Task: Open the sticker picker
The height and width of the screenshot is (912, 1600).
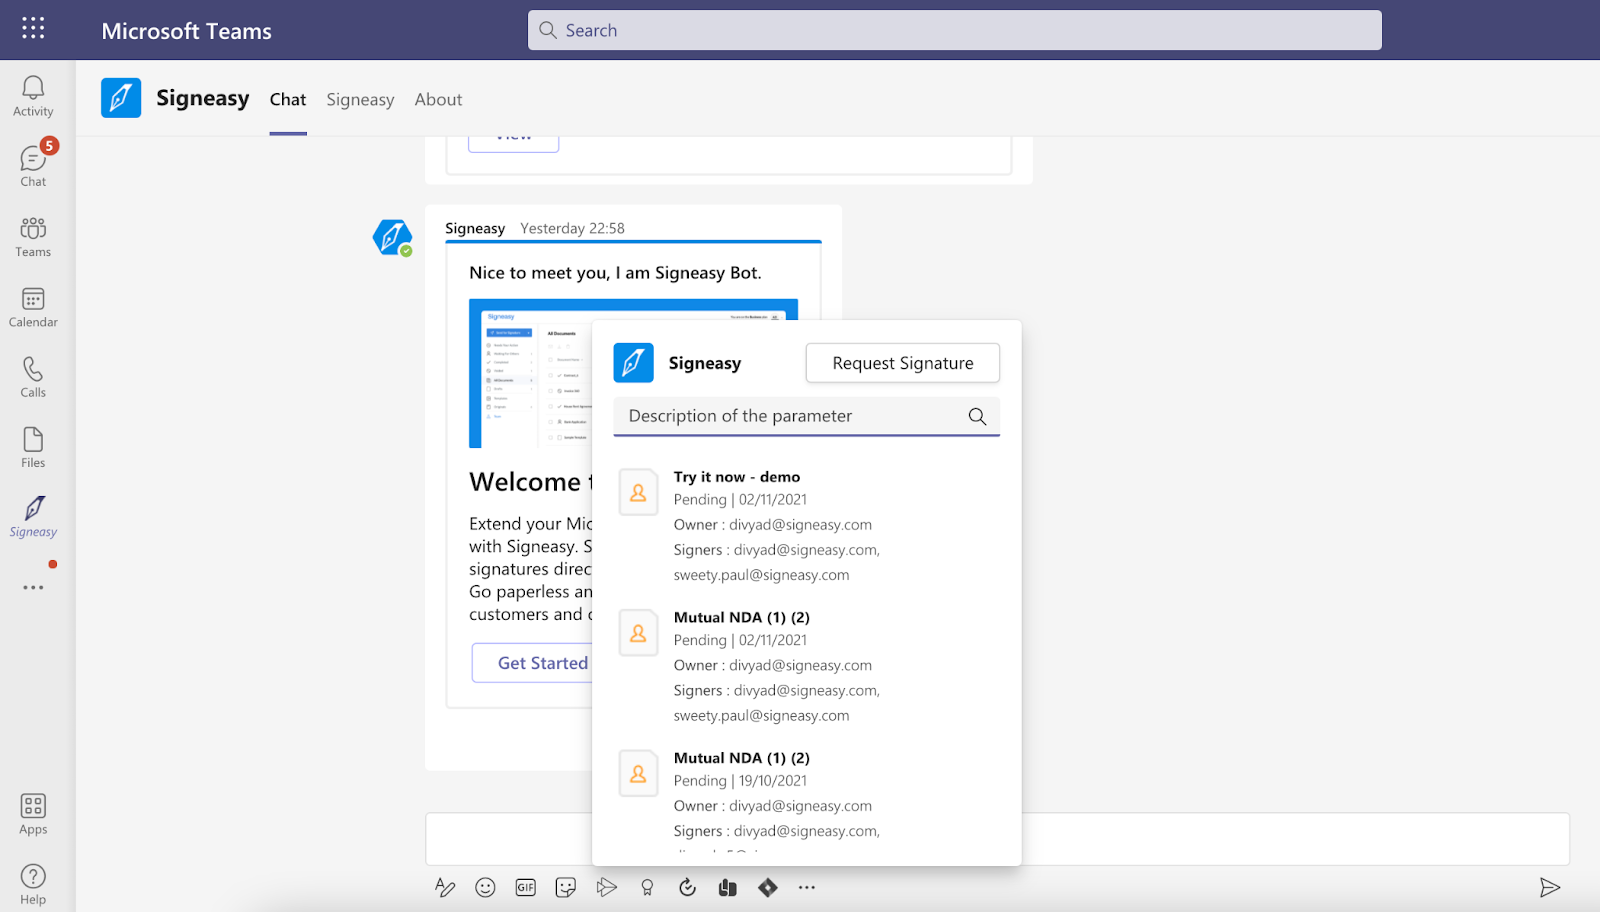Action: (566, 887)
